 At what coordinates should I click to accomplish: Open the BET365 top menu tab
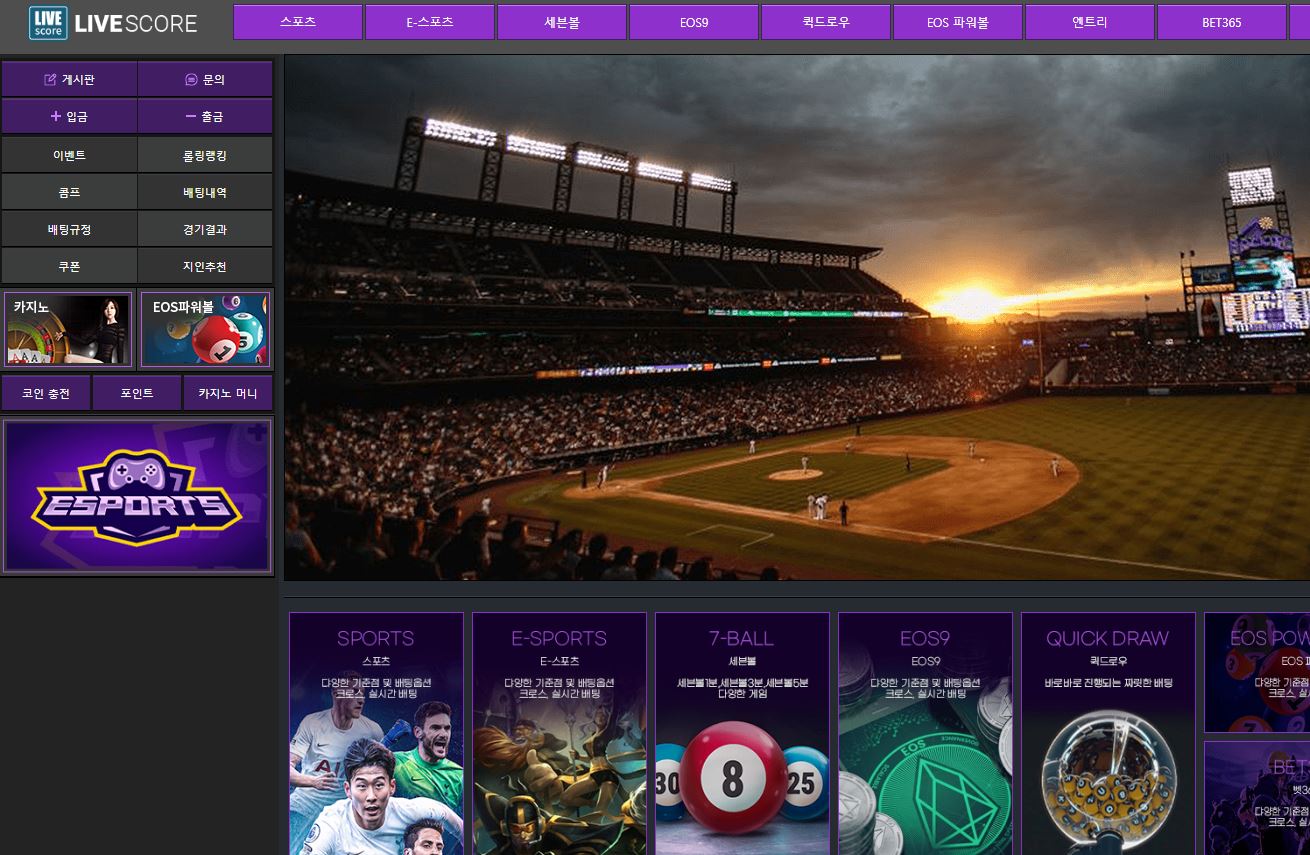click(1221, 22)
